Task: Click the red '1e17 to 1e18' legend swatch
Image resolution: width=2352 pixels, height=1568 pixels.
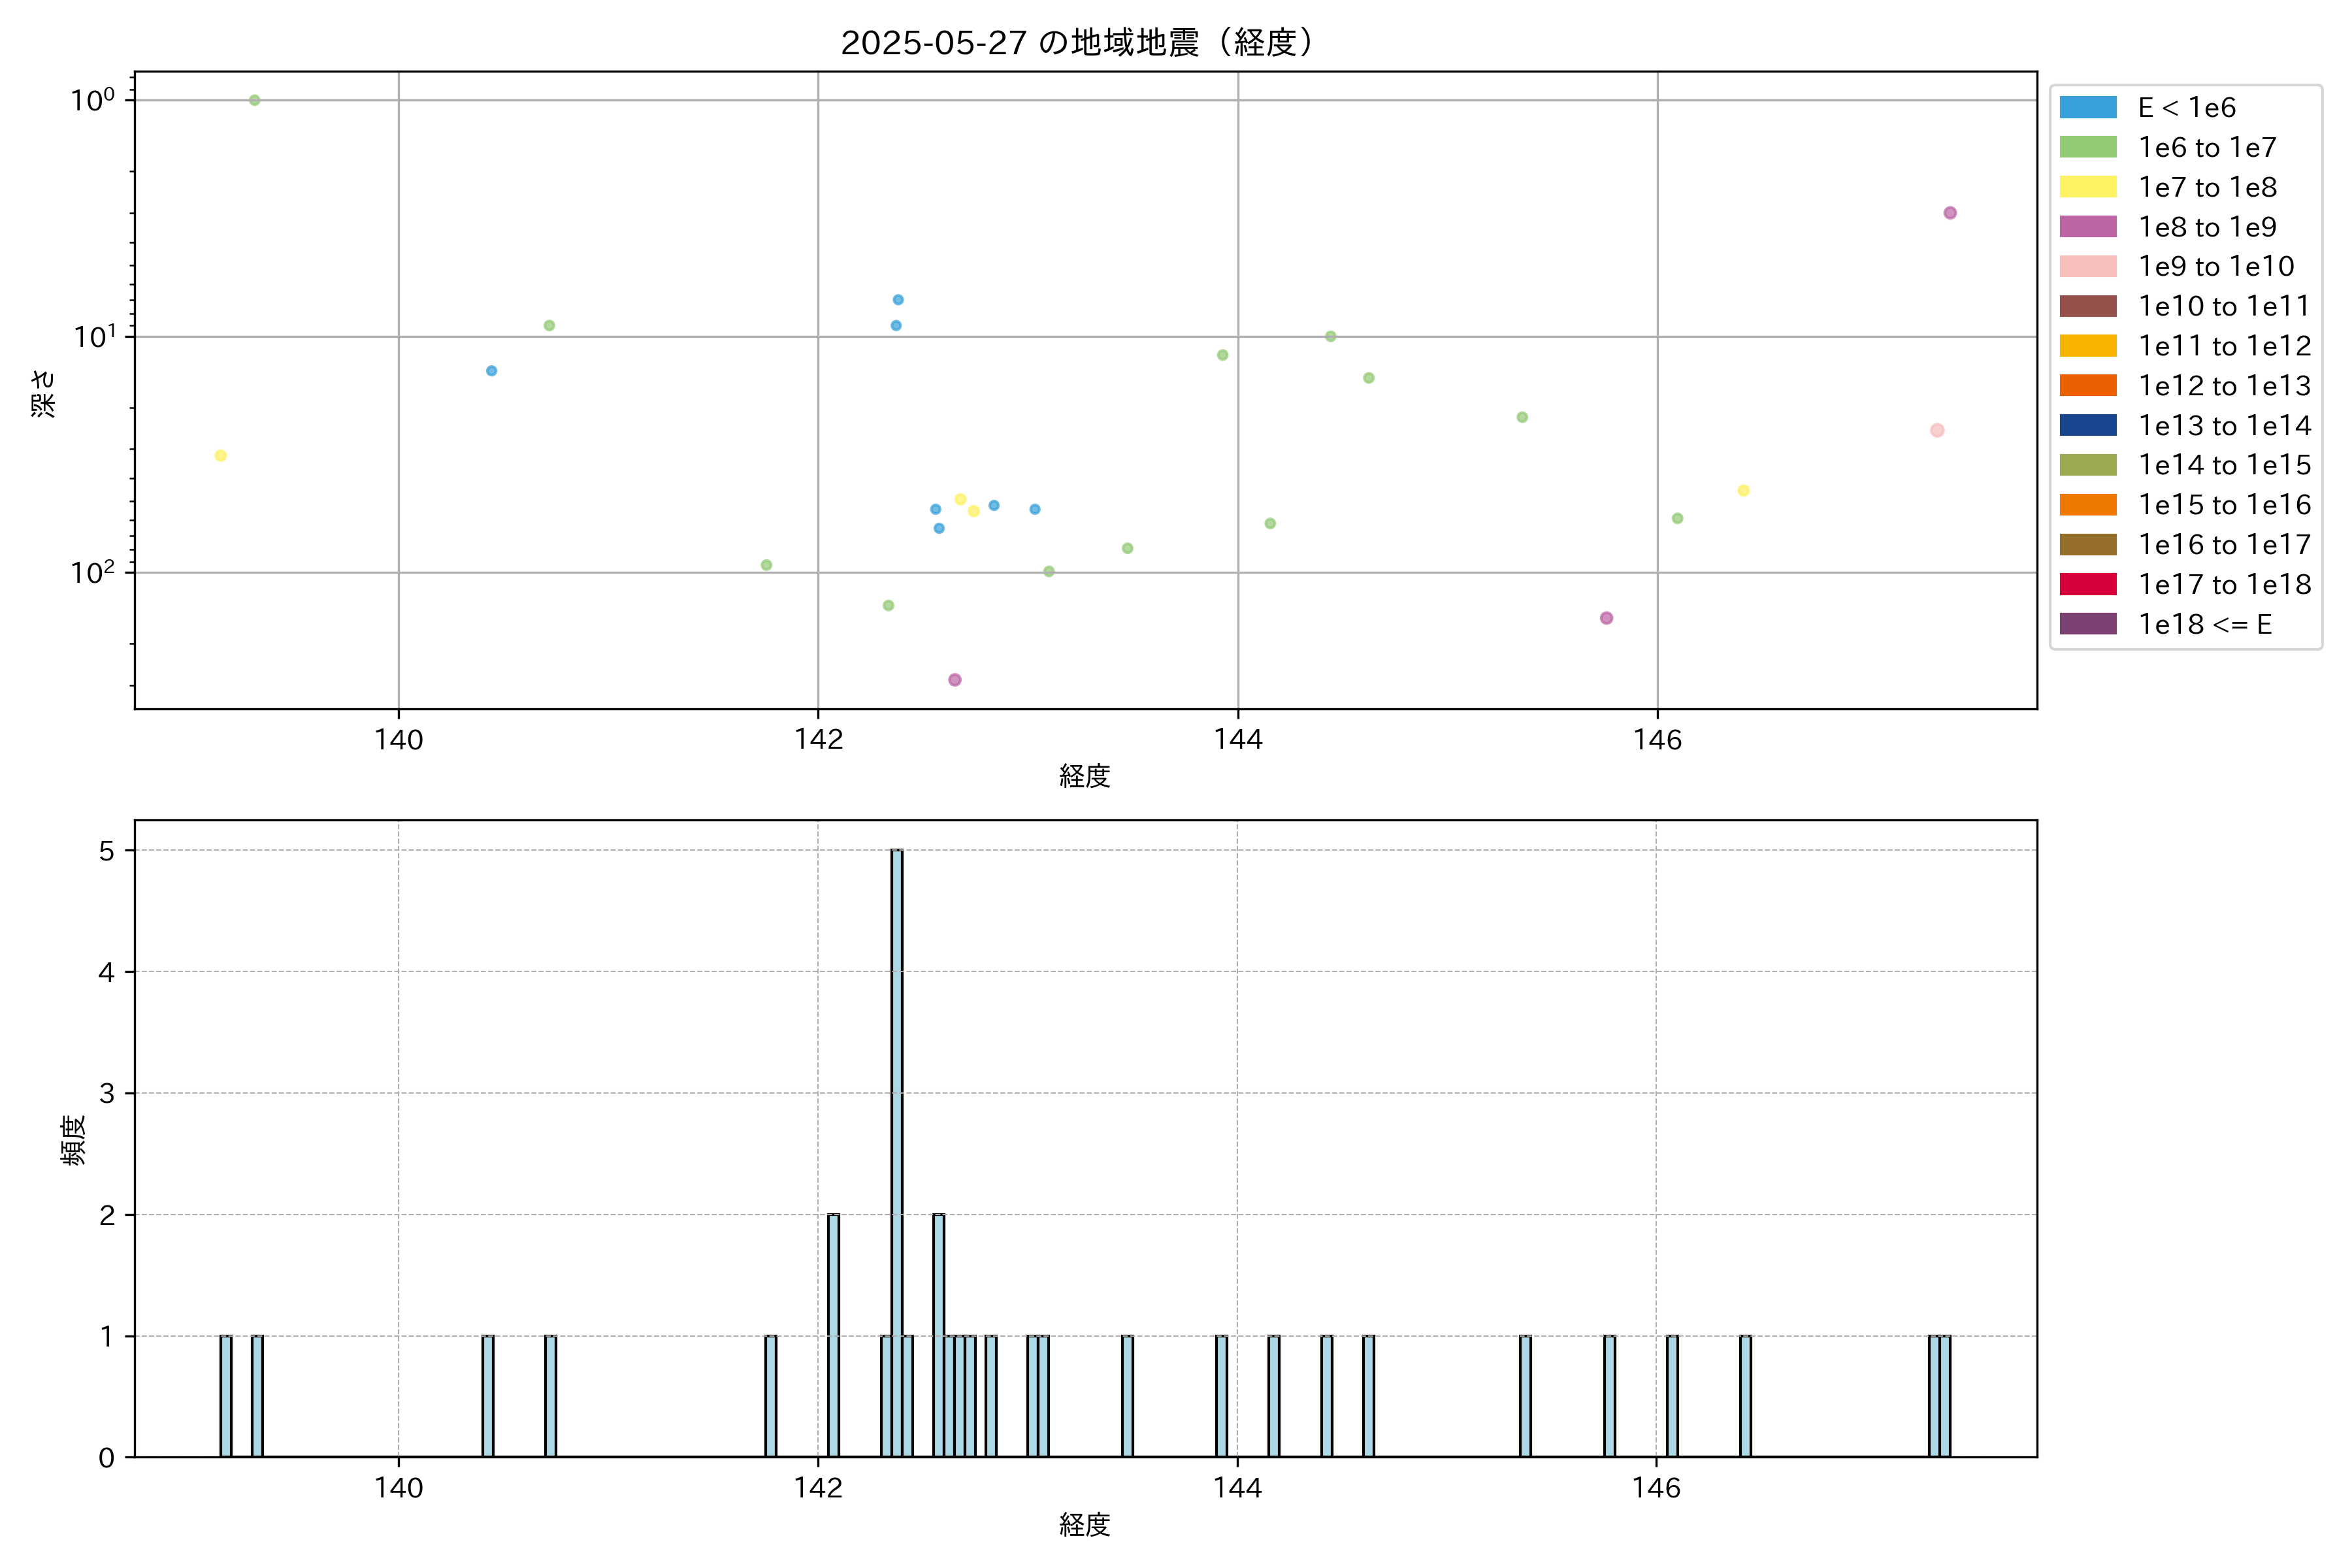Action: click(2087, 584)
